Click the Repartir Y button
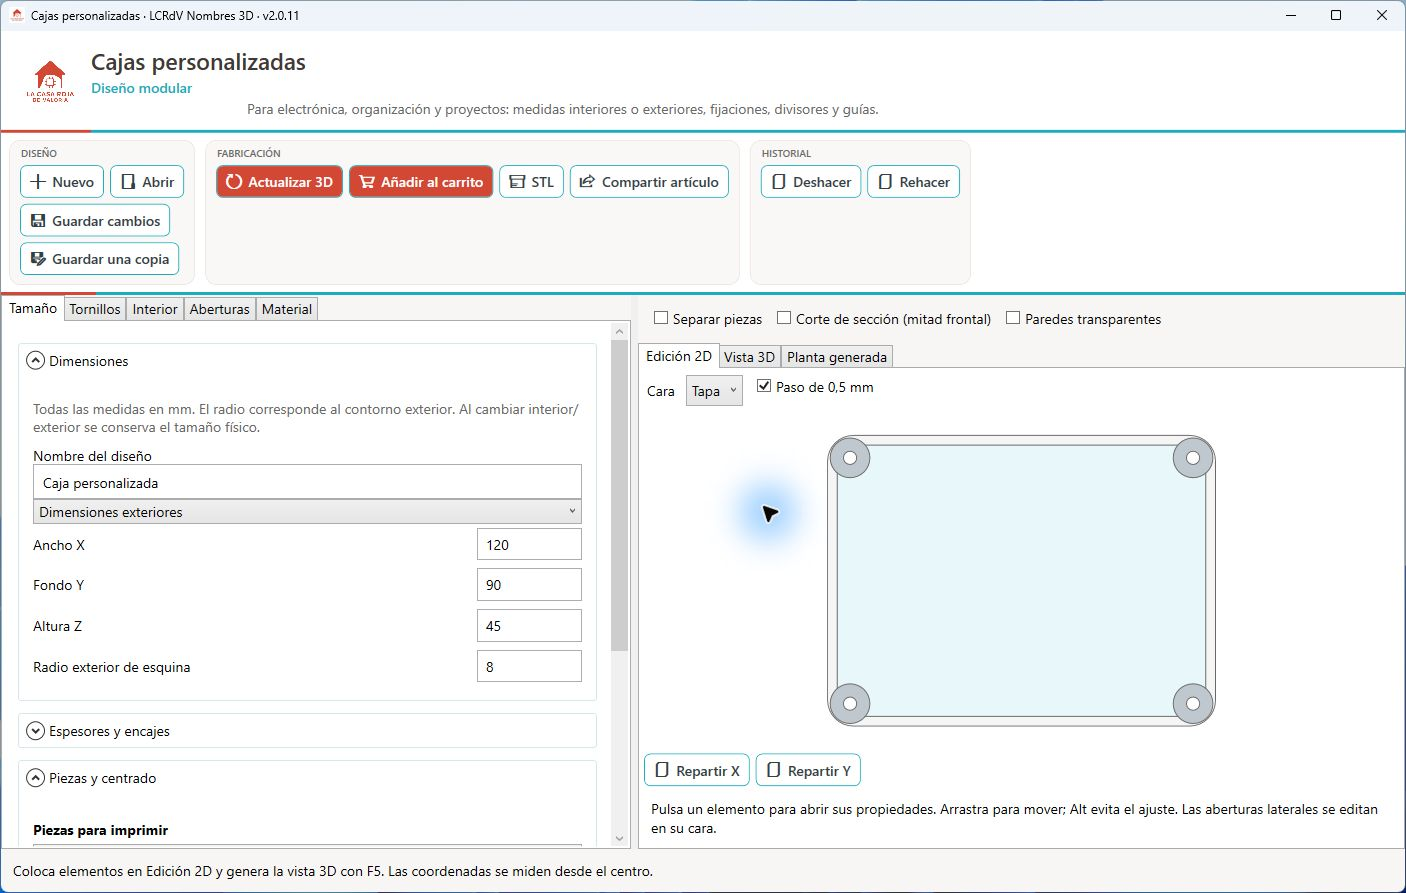The width and height of the screenshot is (1406, 893). coord(808,770)
